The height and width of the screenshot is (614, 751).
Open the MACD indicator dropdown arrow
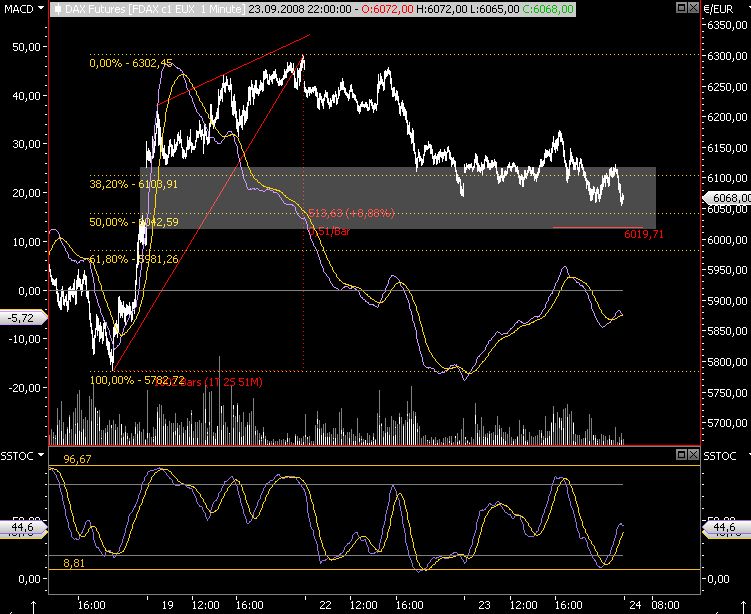(41, 8)
